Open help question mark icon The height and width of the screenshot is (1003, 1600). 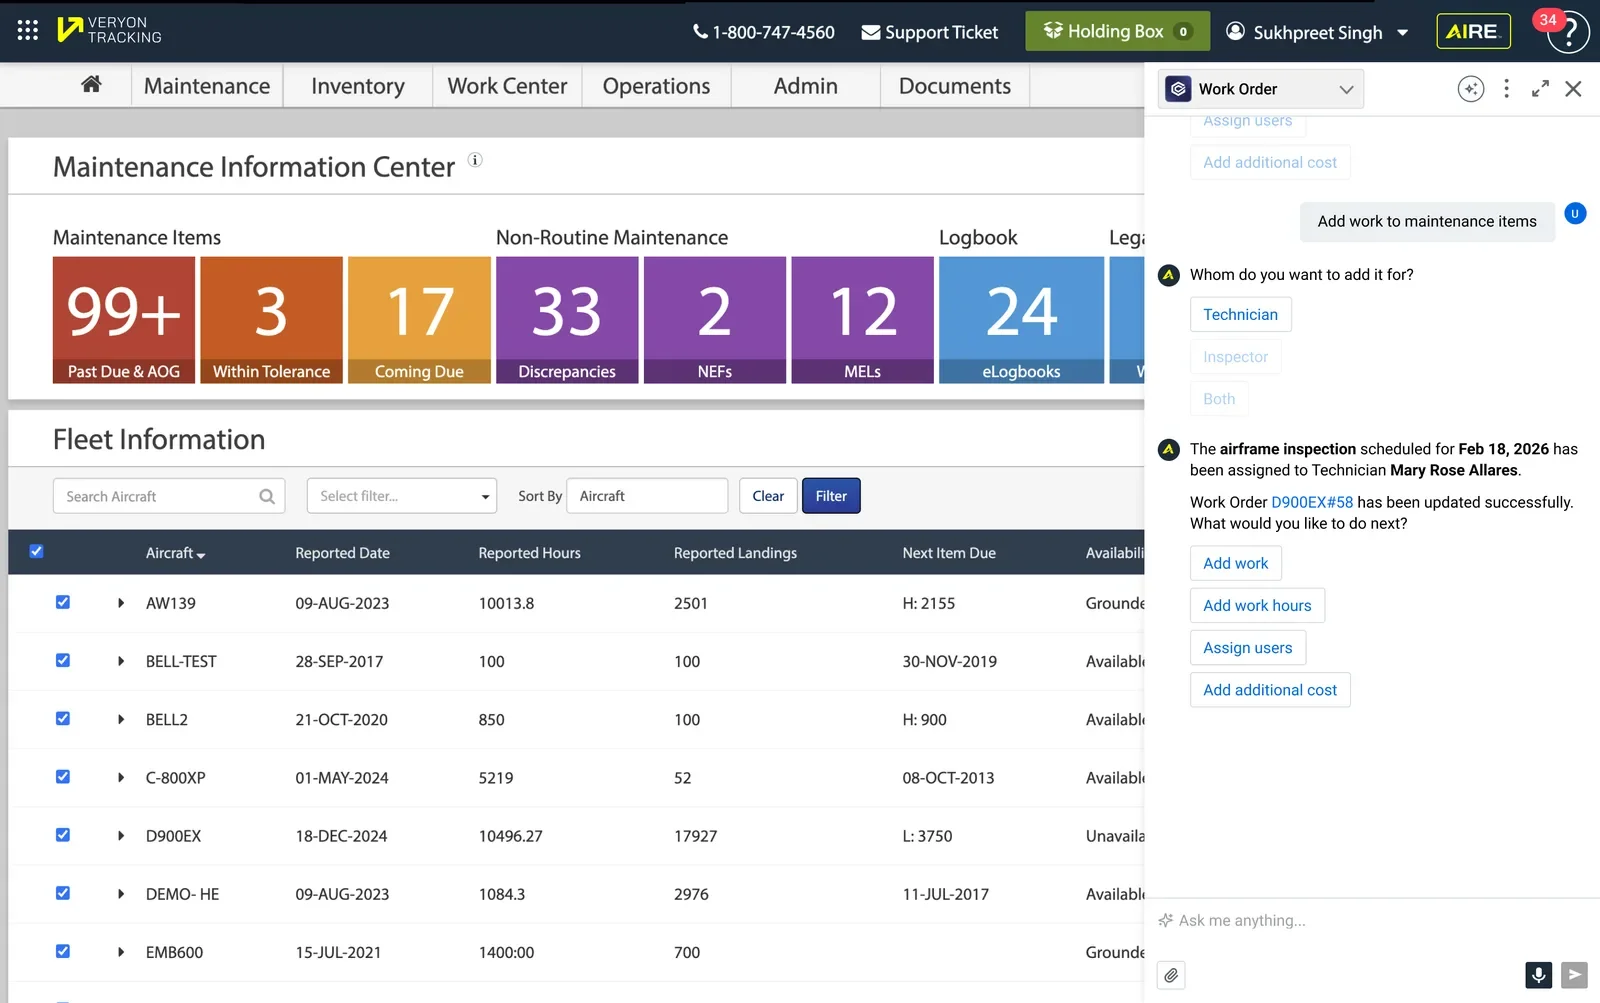point(1568,32)
